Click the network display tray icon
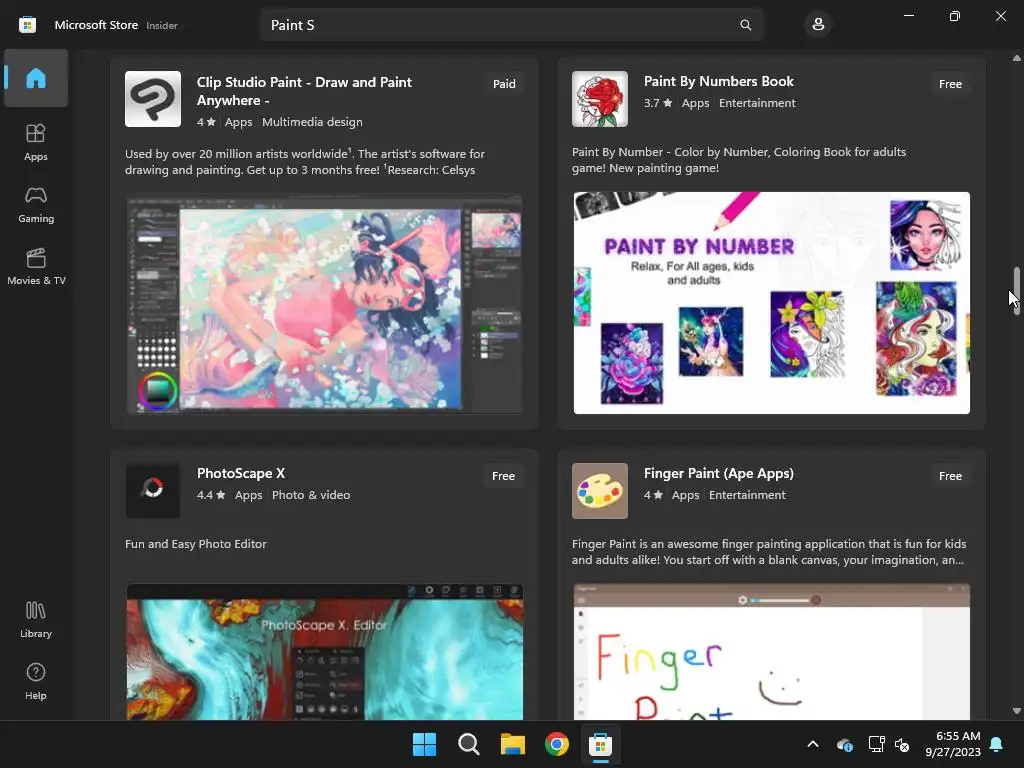 point(876,744)
